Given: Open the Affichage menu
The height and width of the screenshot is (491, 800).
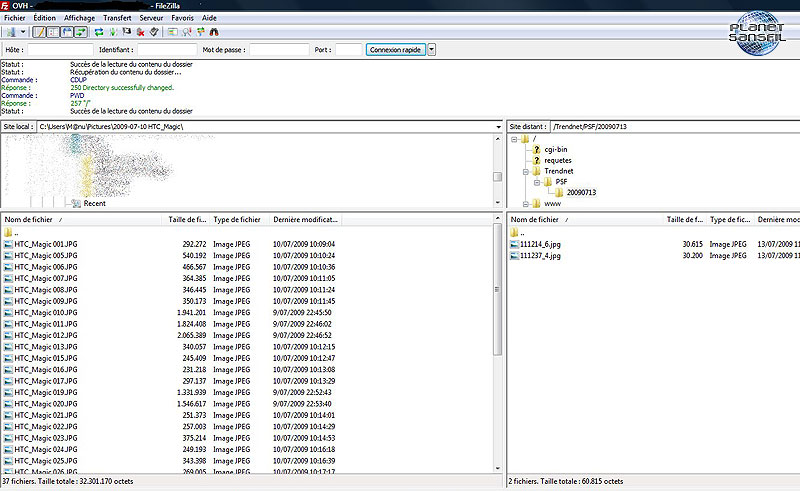Looking at the screenshot, I should 79,18.
